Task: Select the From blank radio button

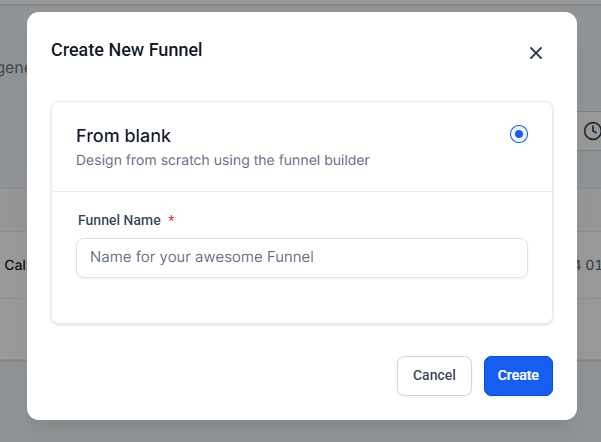Action: 518,134
